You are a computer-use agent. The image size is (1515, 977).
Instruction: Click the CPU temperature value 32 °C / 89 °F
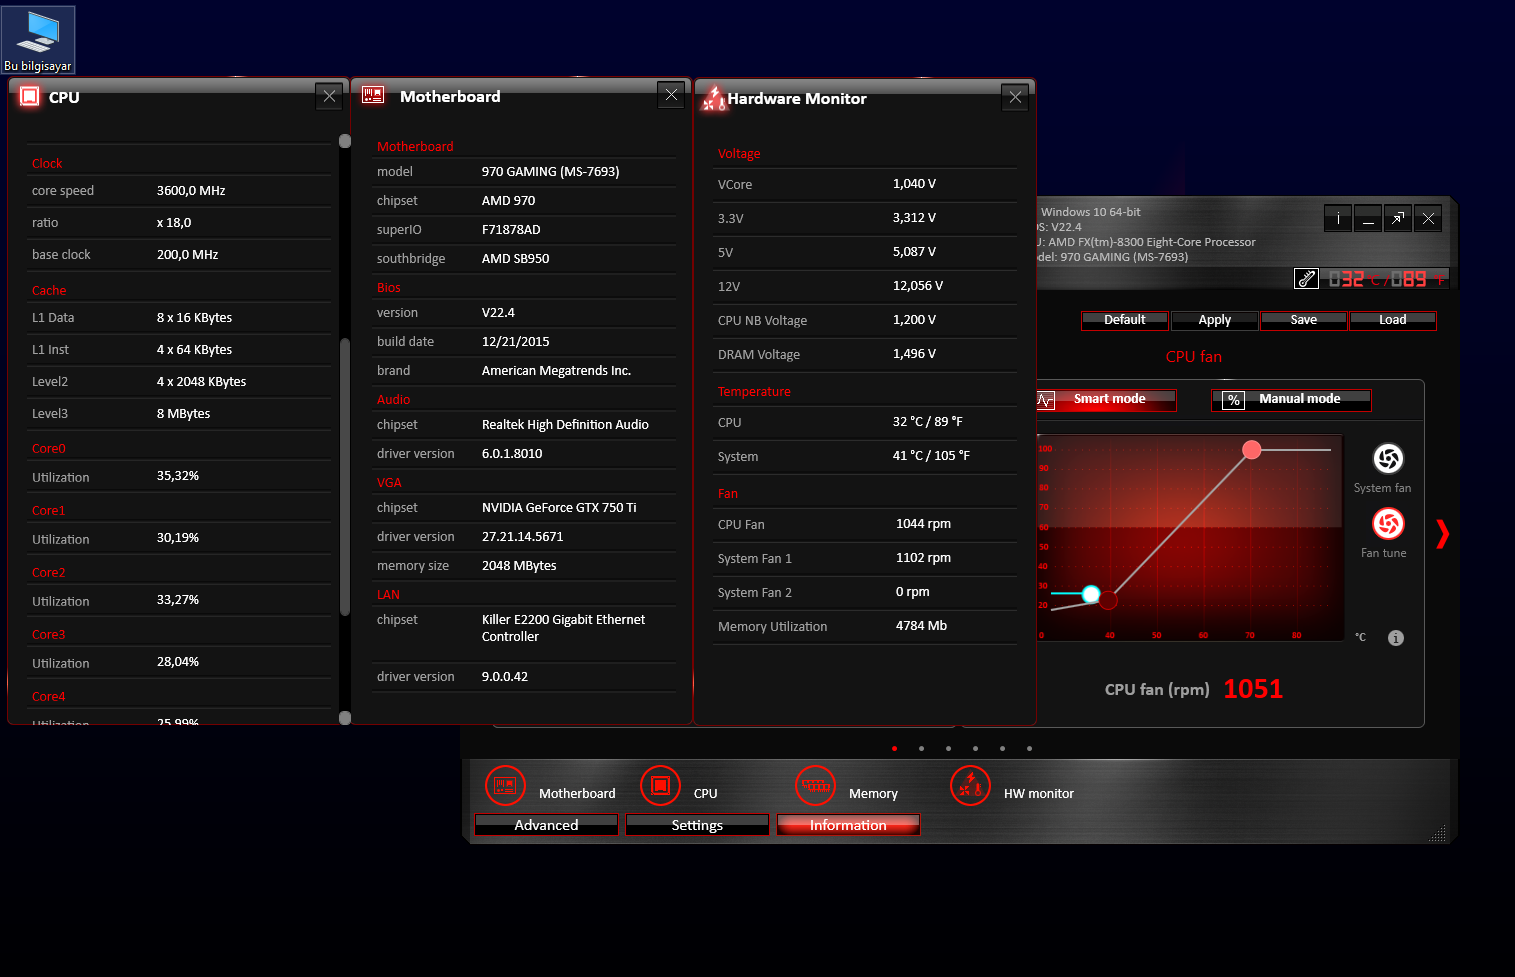click(927, 422)
